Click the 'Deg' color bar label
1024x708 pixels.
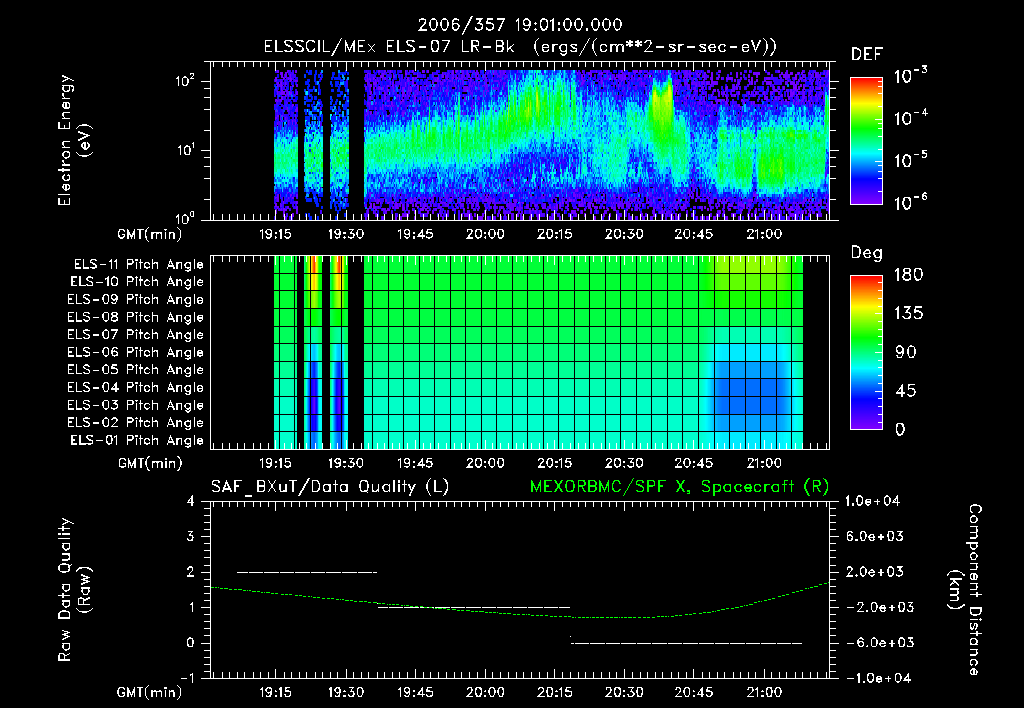point(867,253)
